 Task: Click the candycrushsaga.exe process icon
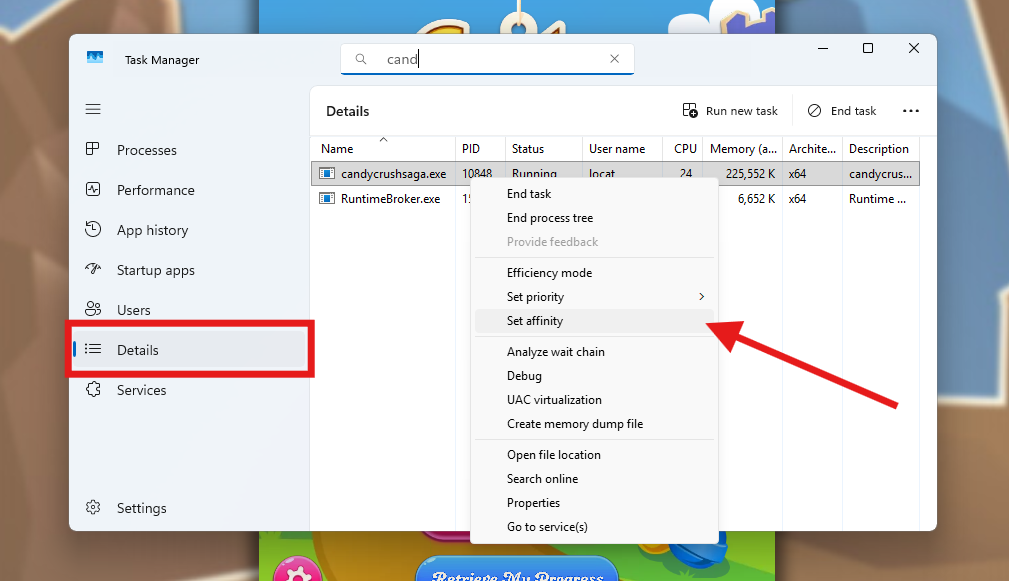point(327,174)
